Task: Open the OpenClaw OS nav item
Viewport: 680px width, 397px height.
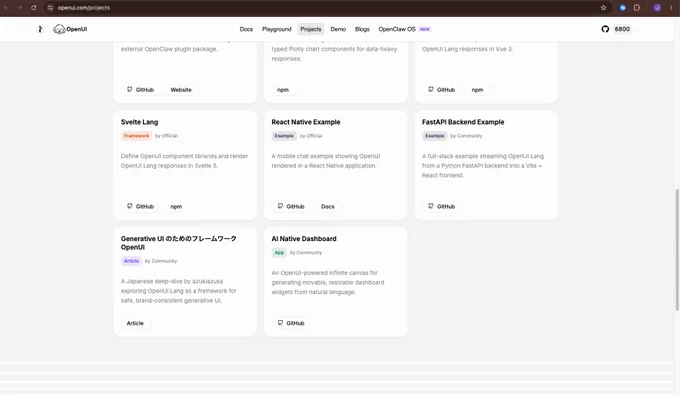Action: pyautogui.click(x=404, y=29)
